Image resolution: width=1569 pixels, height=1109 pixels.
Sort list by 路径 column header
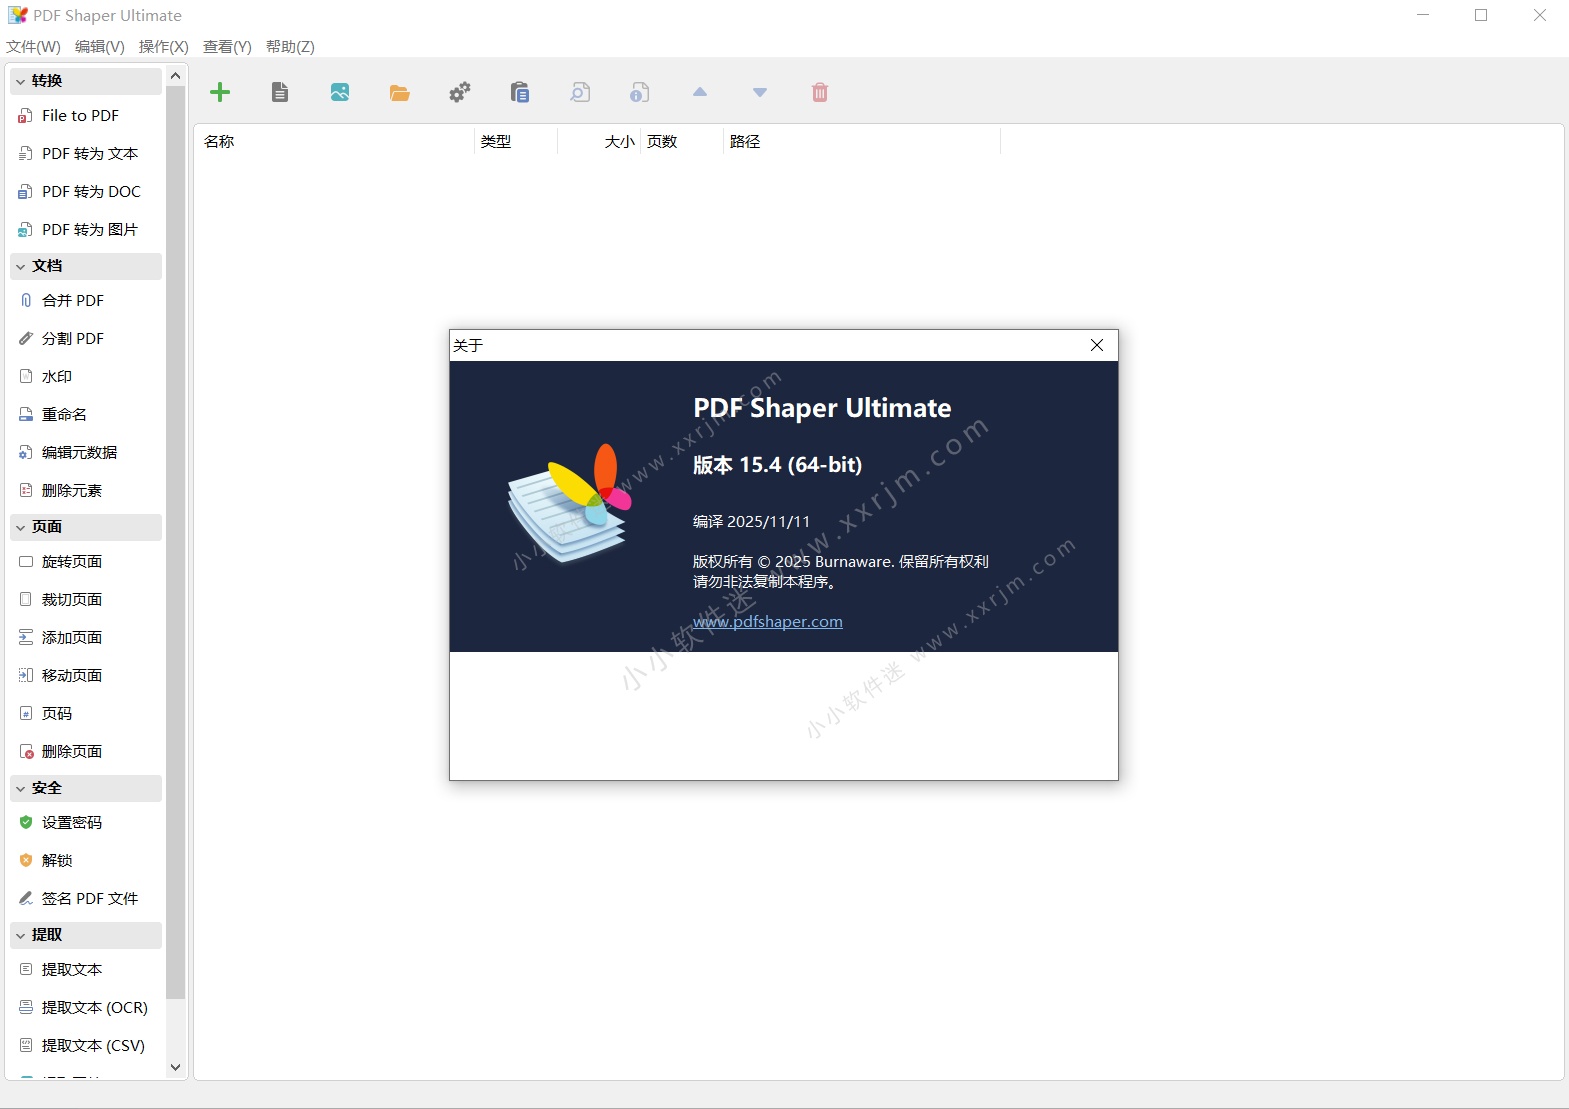coord(862,142)
